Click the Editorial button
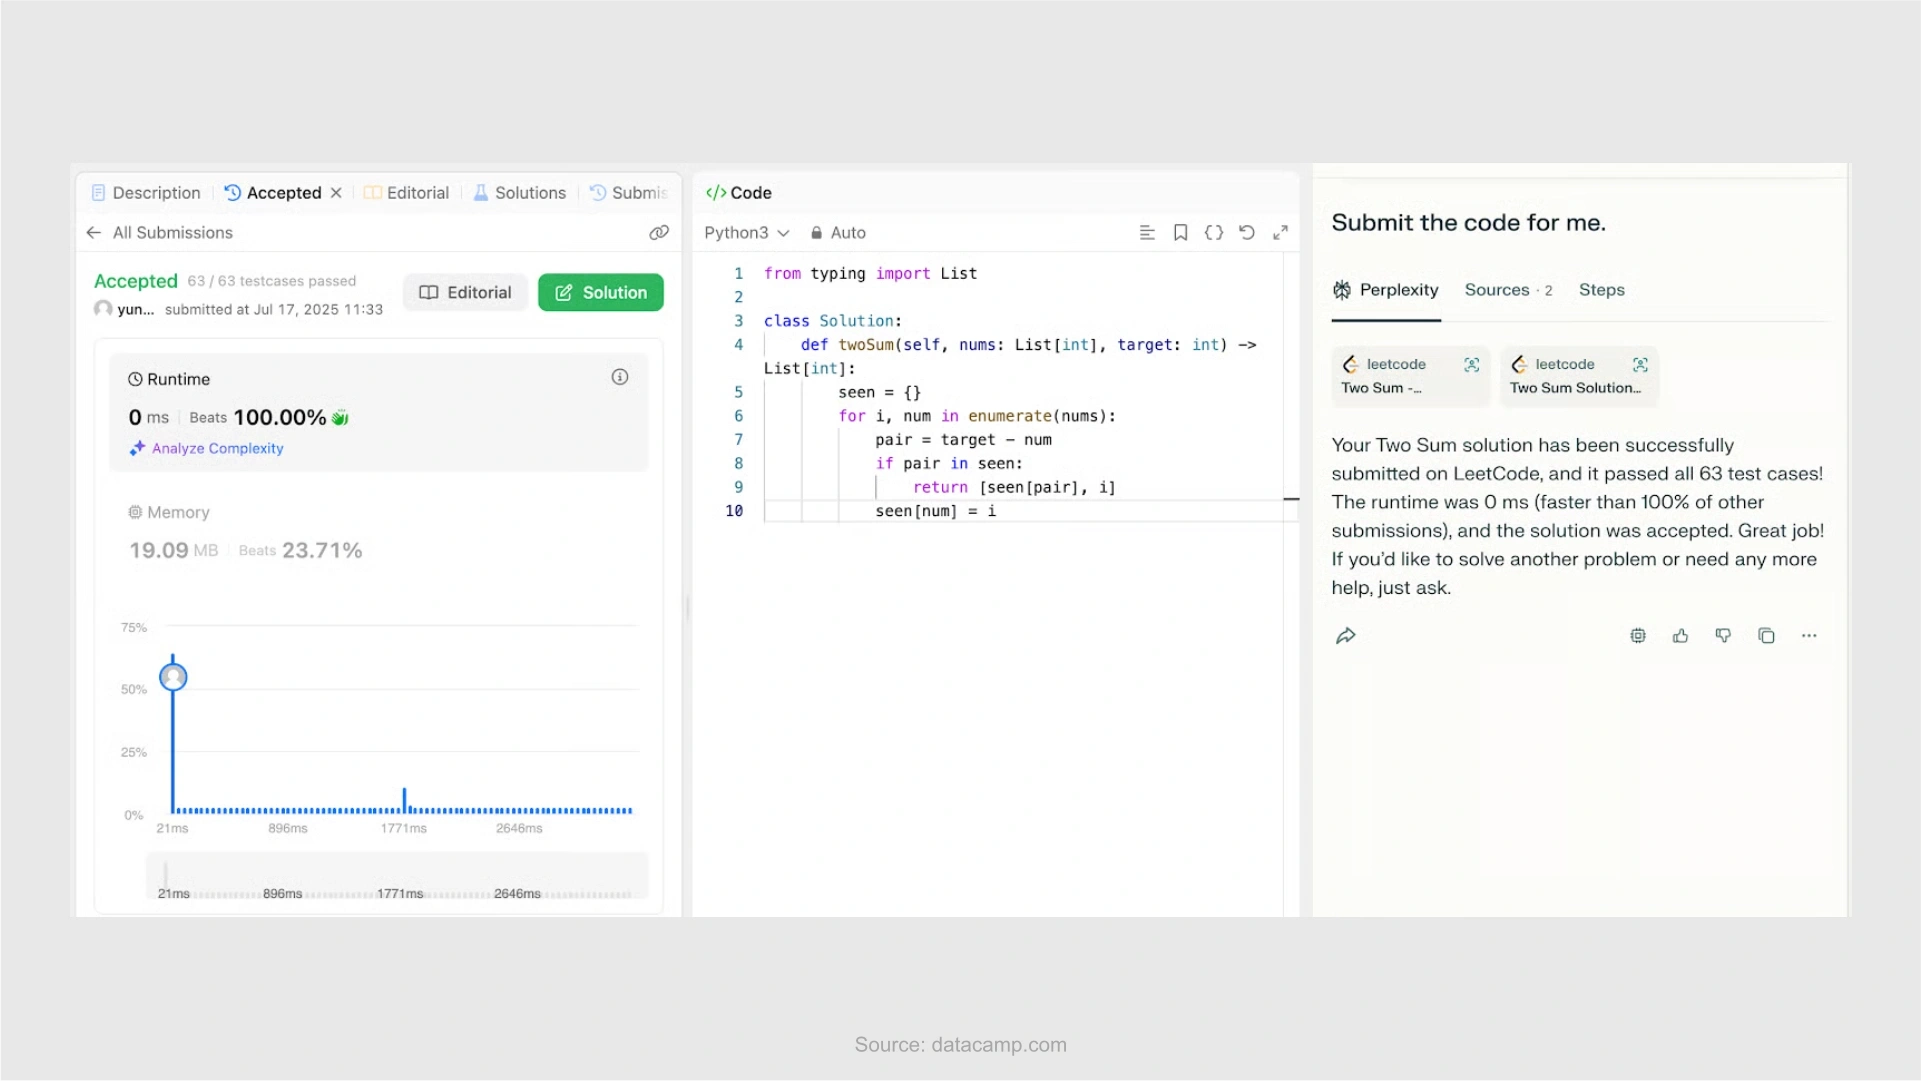1921x1081 pixels. [465, 293]
